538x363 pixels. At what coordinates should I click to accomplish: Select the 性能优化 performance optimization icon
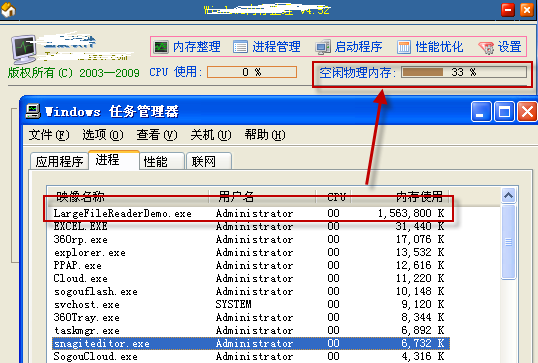(404, 47)
